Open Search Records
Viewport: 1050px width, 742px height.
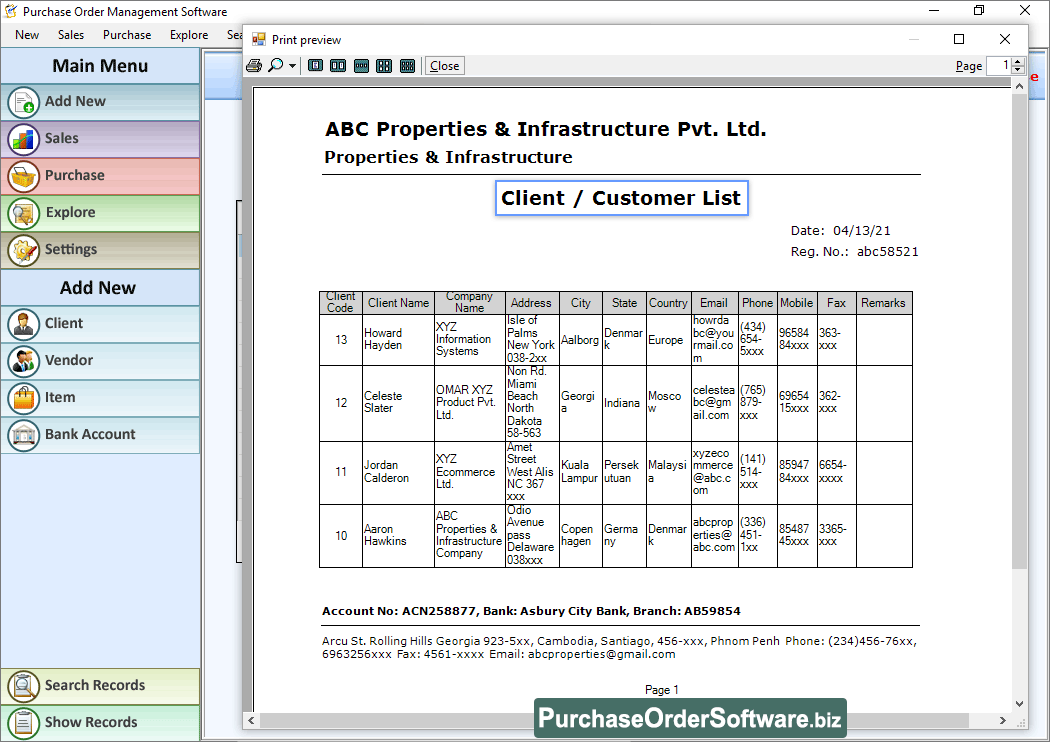pyautogui.click(x=100, y=686)
